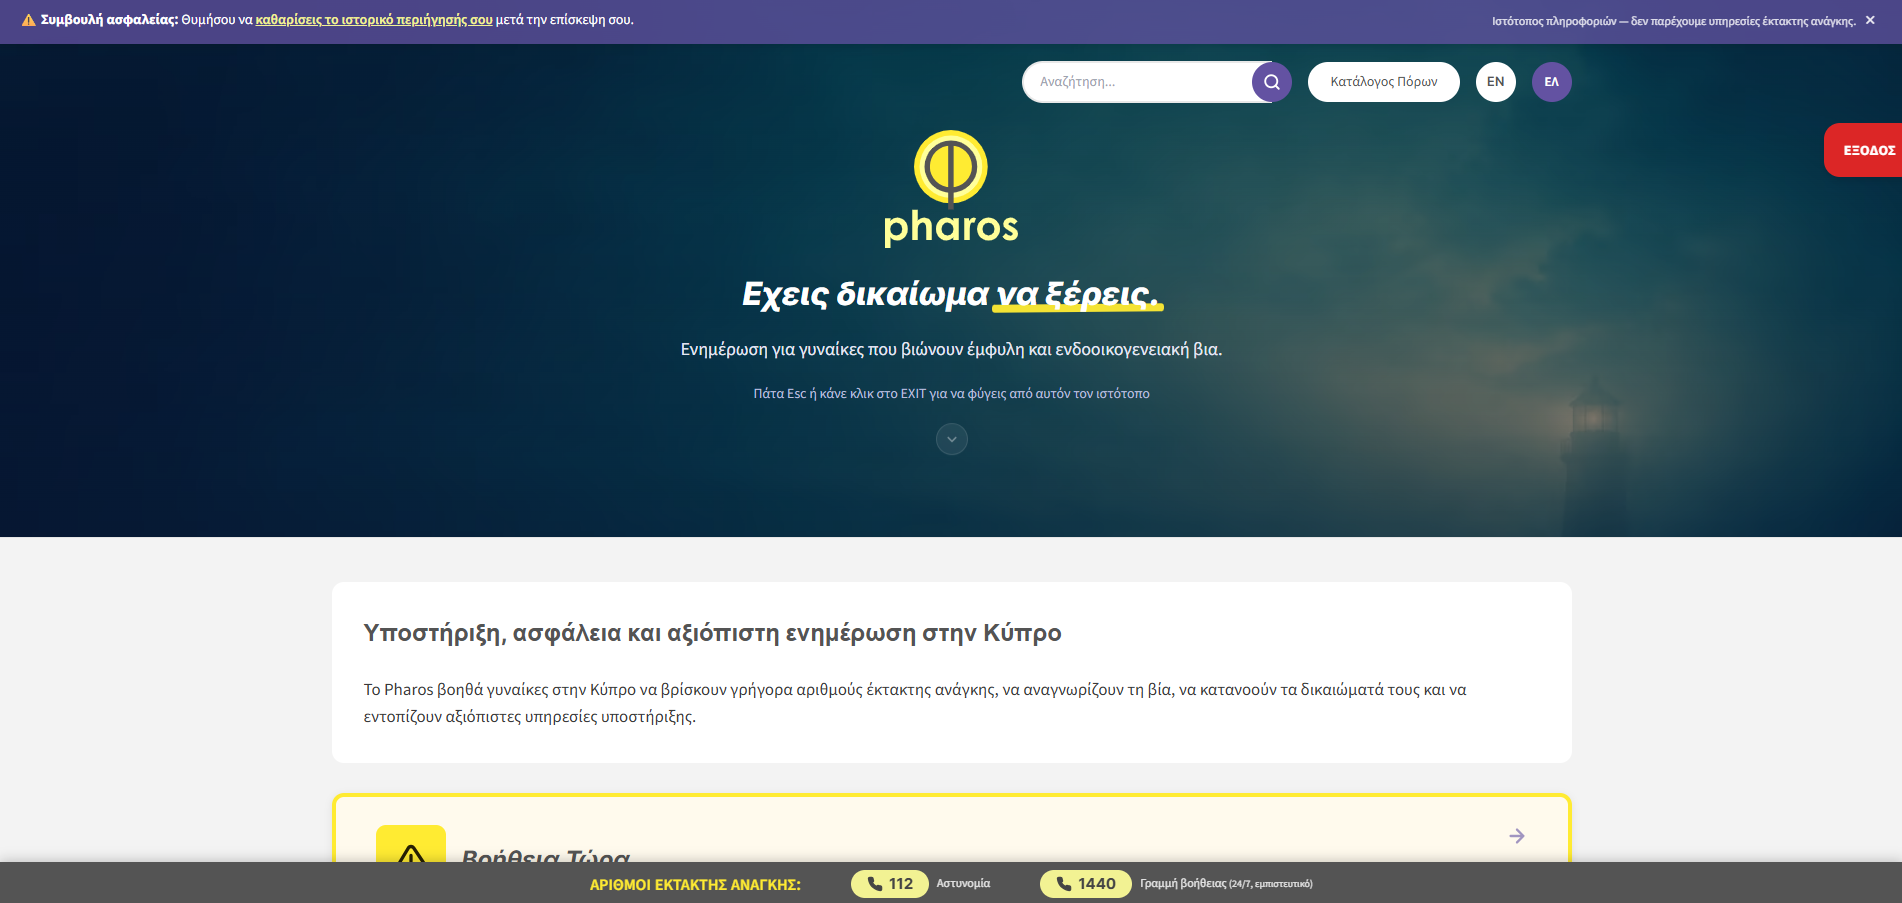Call police via the 112 pill
1902x903 pixels.
(890, 884)
